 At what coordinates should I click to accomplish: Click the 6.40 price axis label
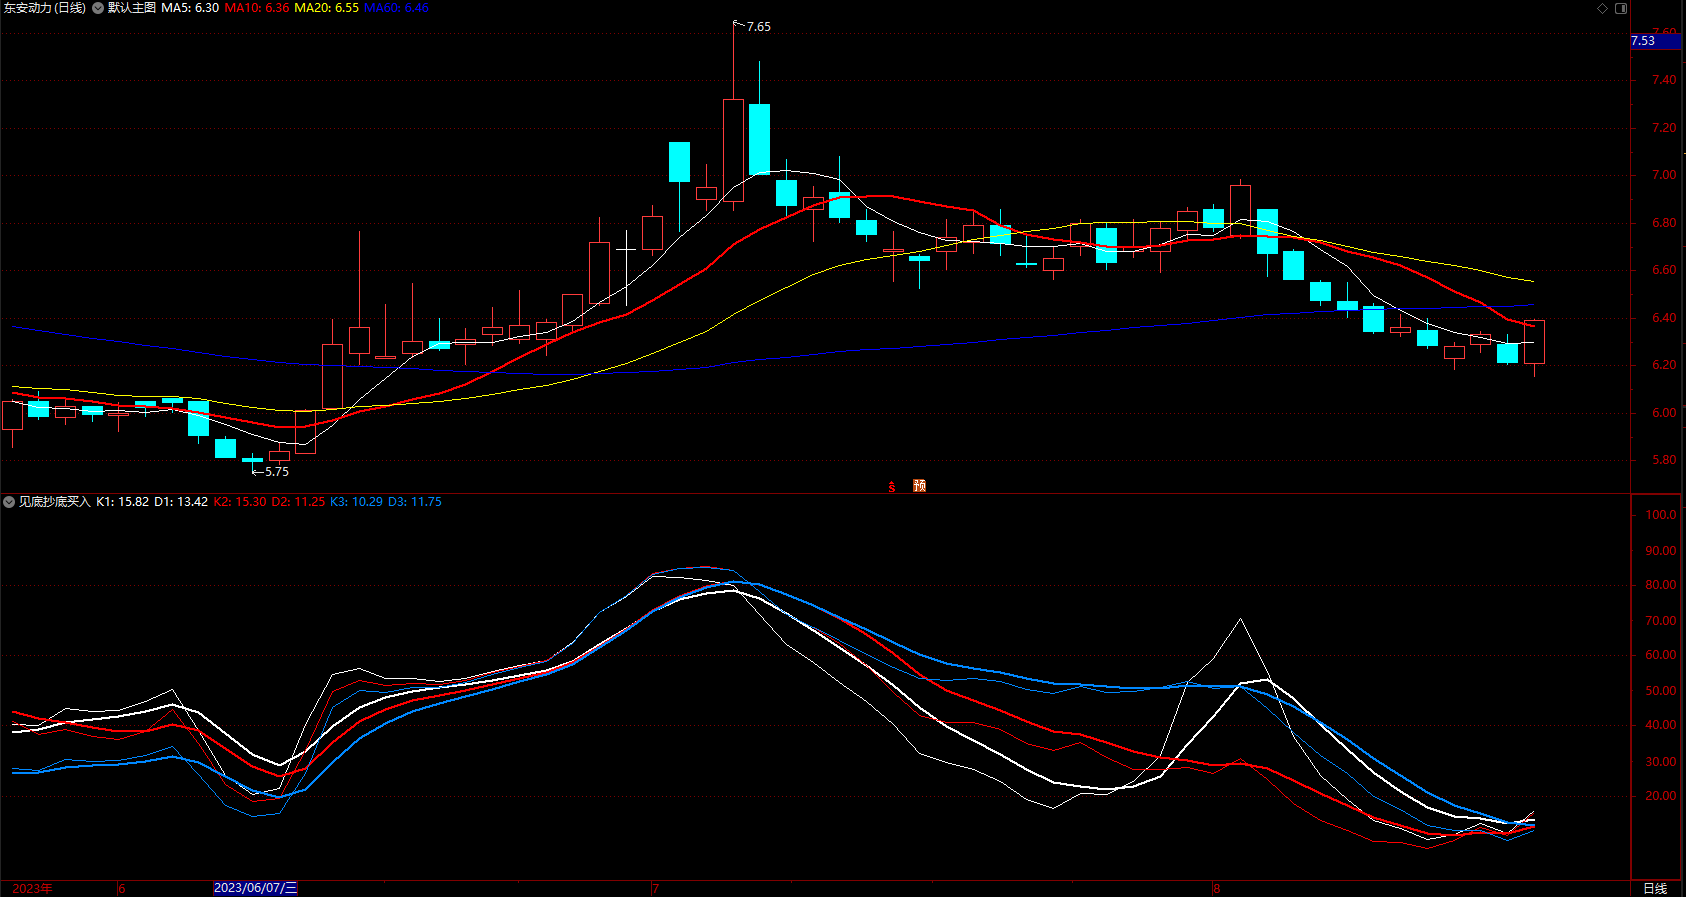1664,318
